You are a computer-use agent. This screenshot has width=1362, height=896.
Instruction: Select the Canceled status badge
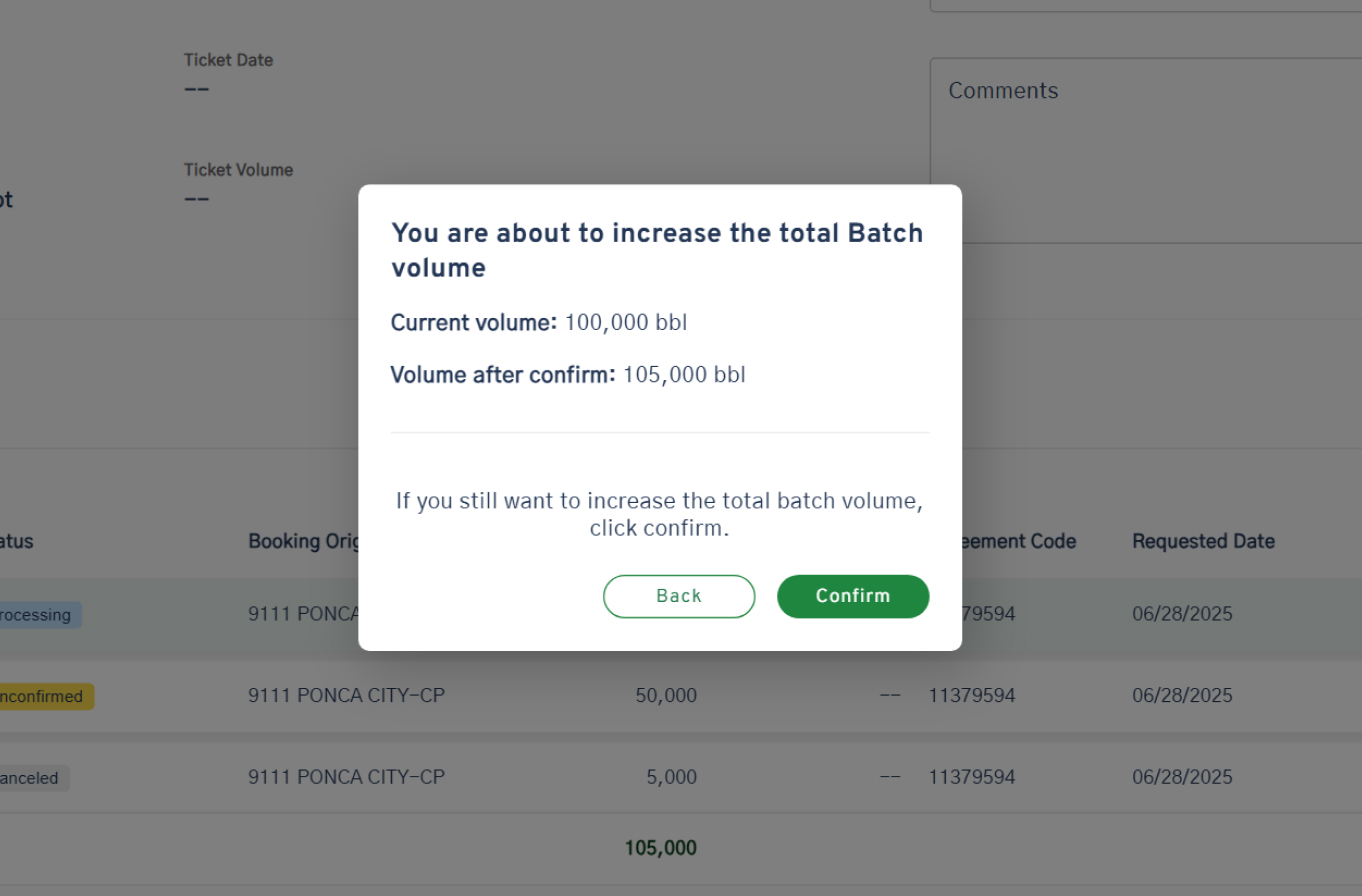(33, 778)
